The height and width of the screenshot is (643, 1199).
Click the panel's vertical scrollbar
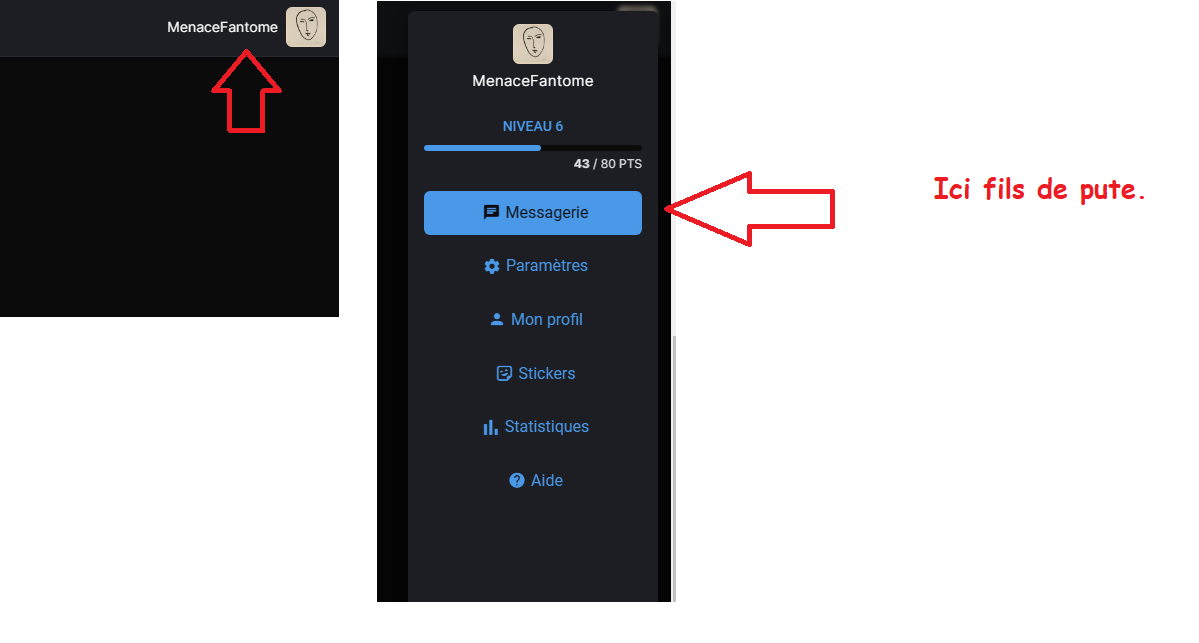pyautogui.click(x=674, y=468)
